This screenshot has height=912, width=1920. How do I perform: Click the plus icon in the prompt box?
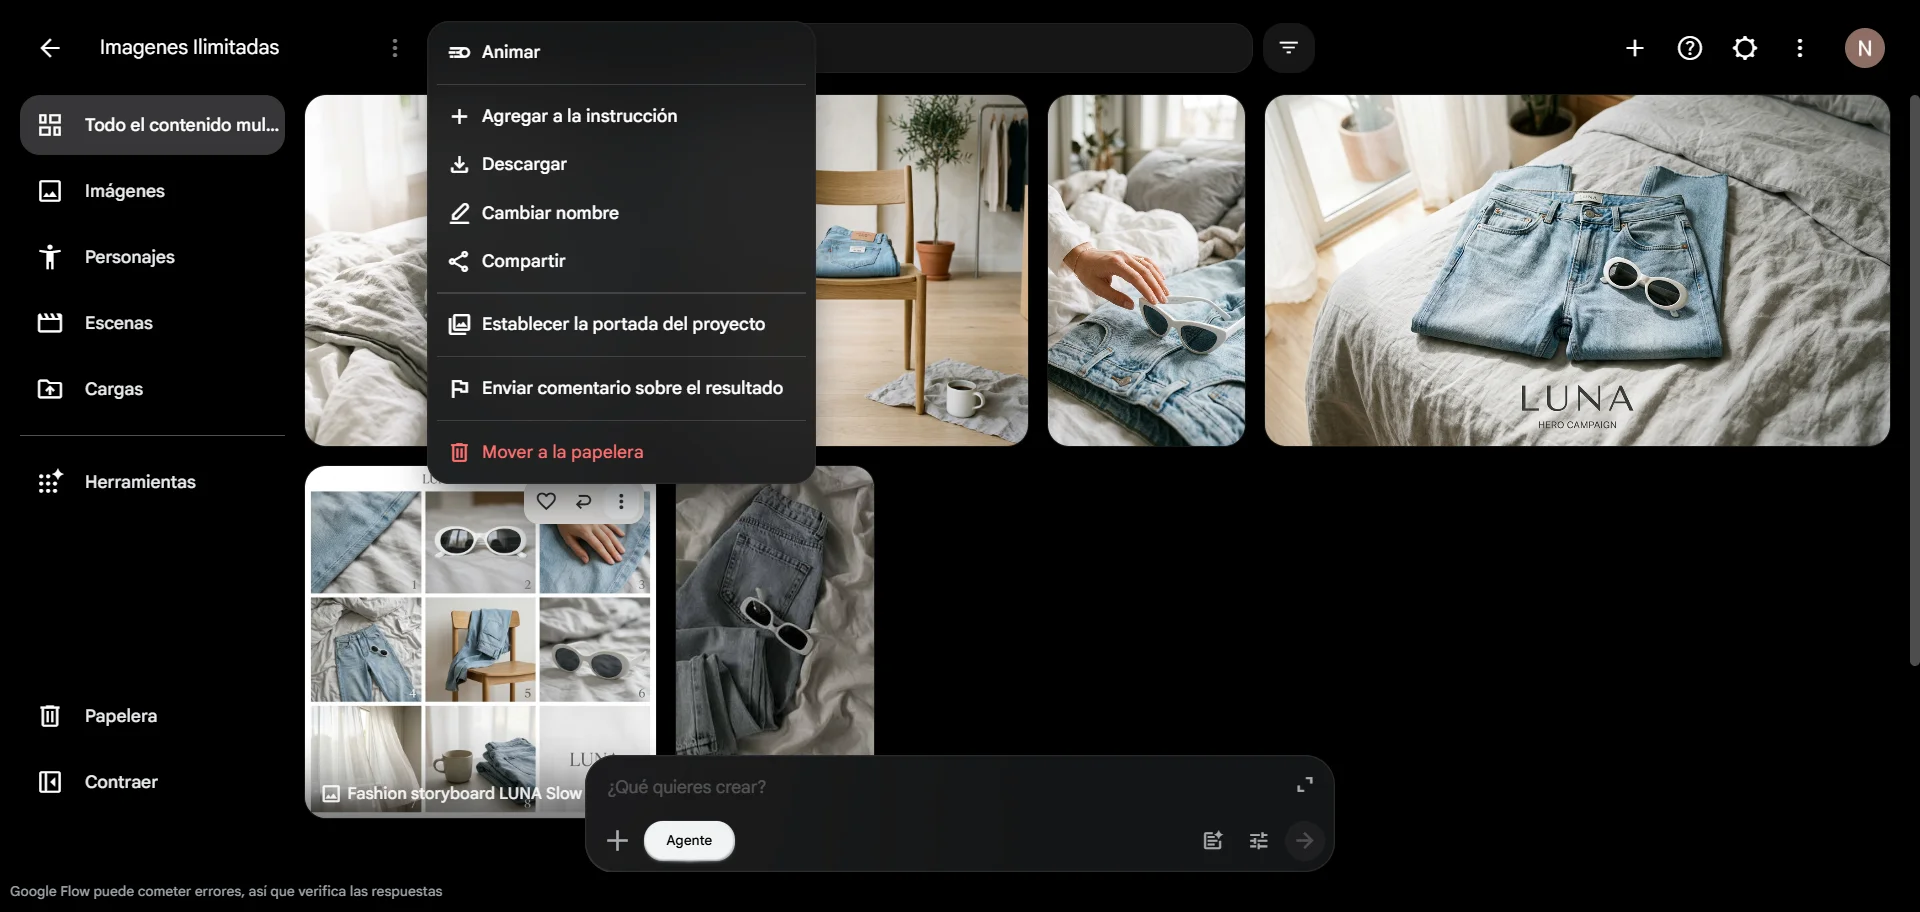(x=618, y=841)
